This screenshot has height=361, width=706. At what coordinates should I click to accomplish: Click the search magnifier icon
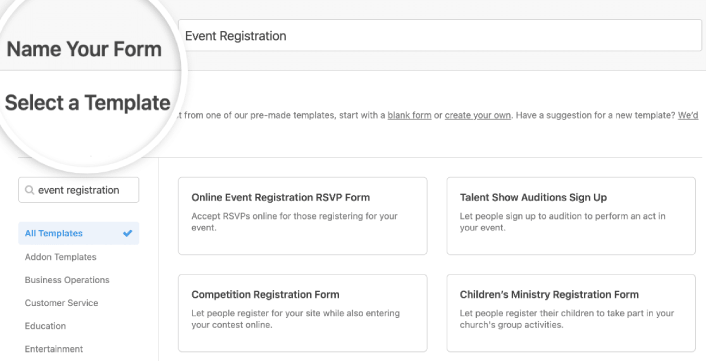29,190
